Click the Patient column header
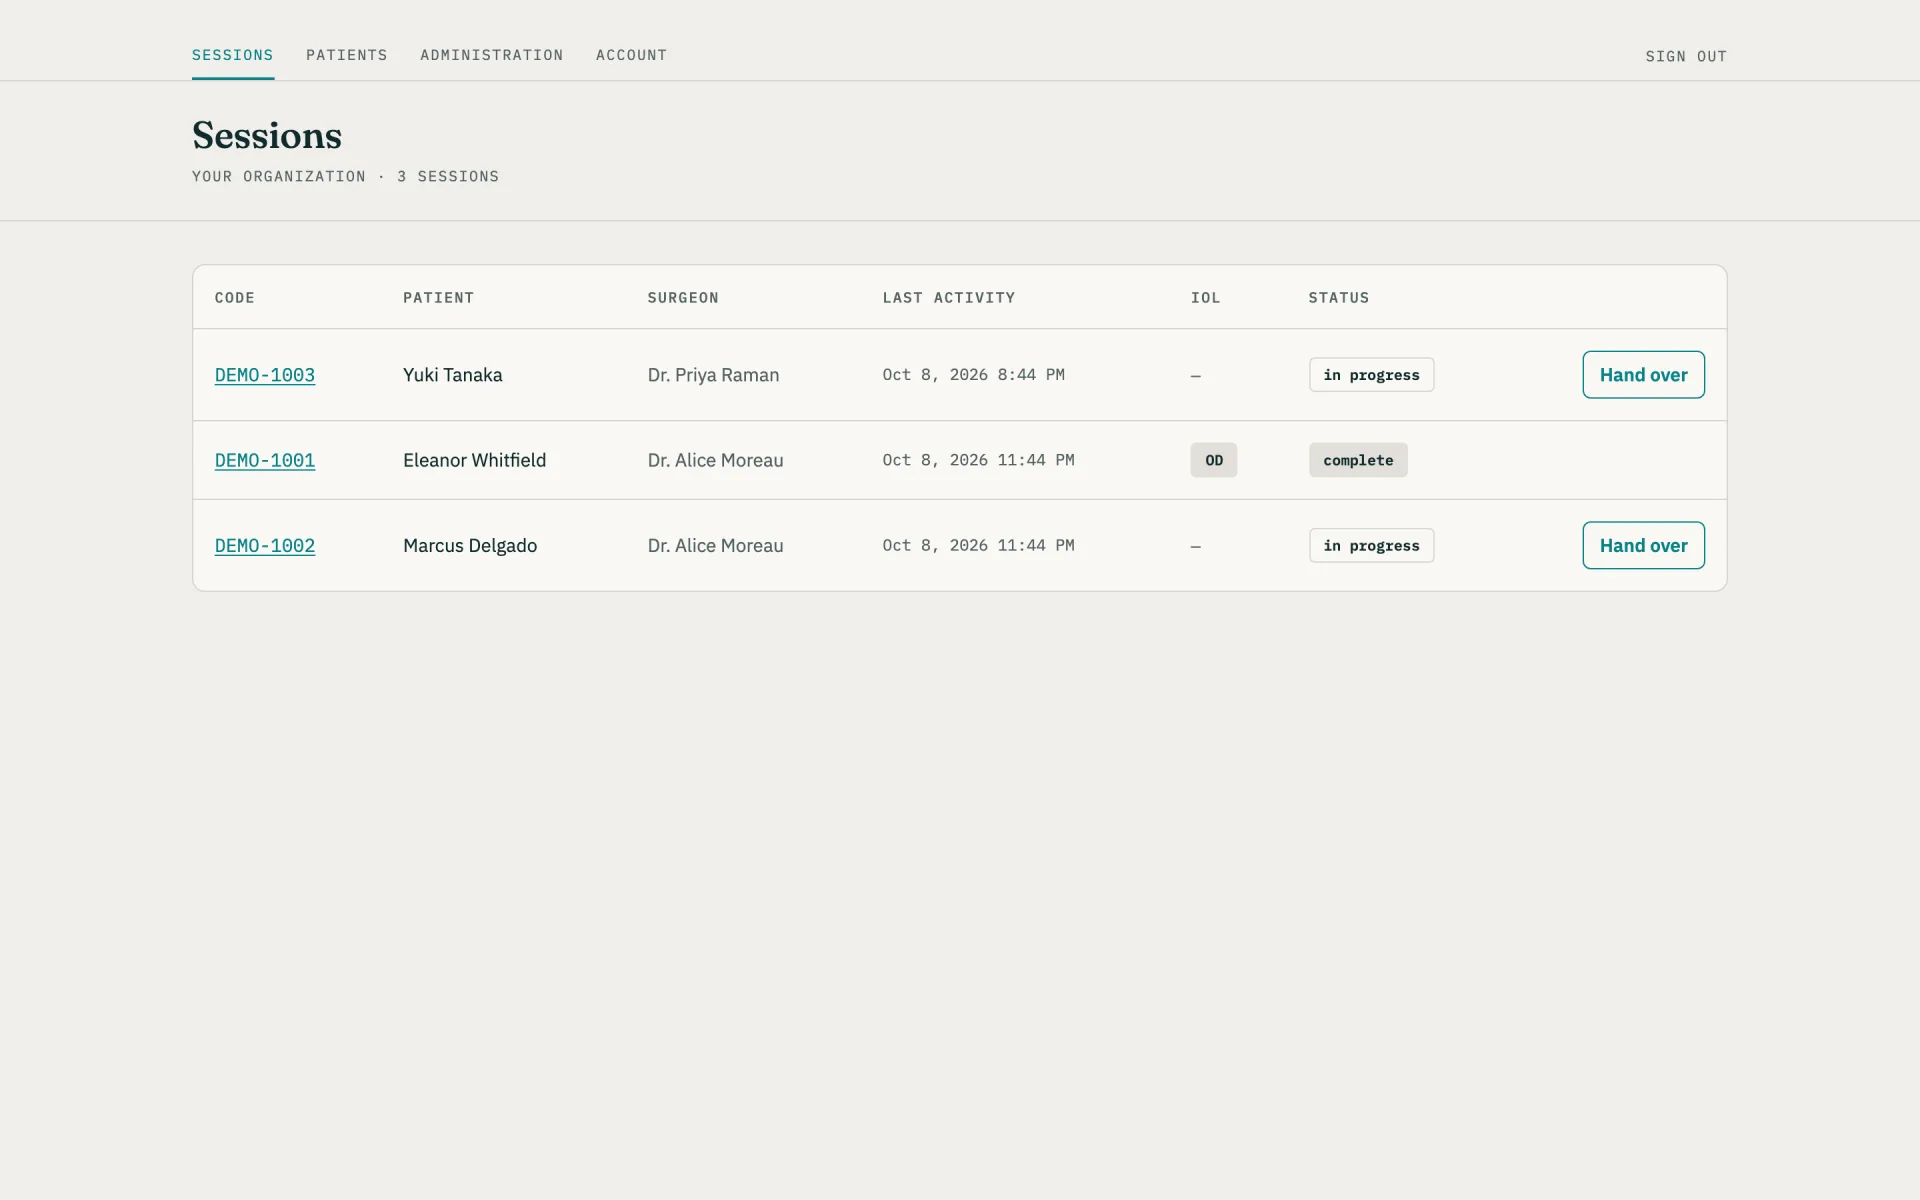The height and width of the screenshot is (1200, 1920). (x=438, y=298)
